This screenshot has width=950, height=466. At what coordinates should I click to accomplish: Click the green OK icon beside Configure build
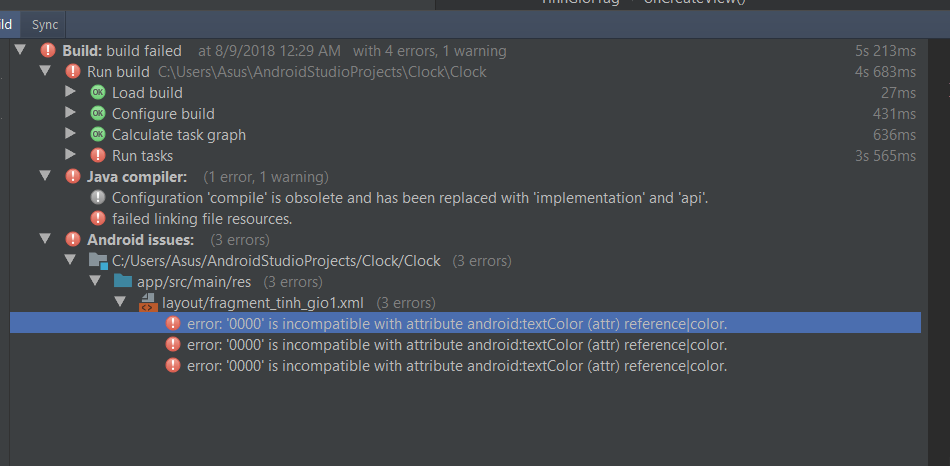(x=97, y=113)
